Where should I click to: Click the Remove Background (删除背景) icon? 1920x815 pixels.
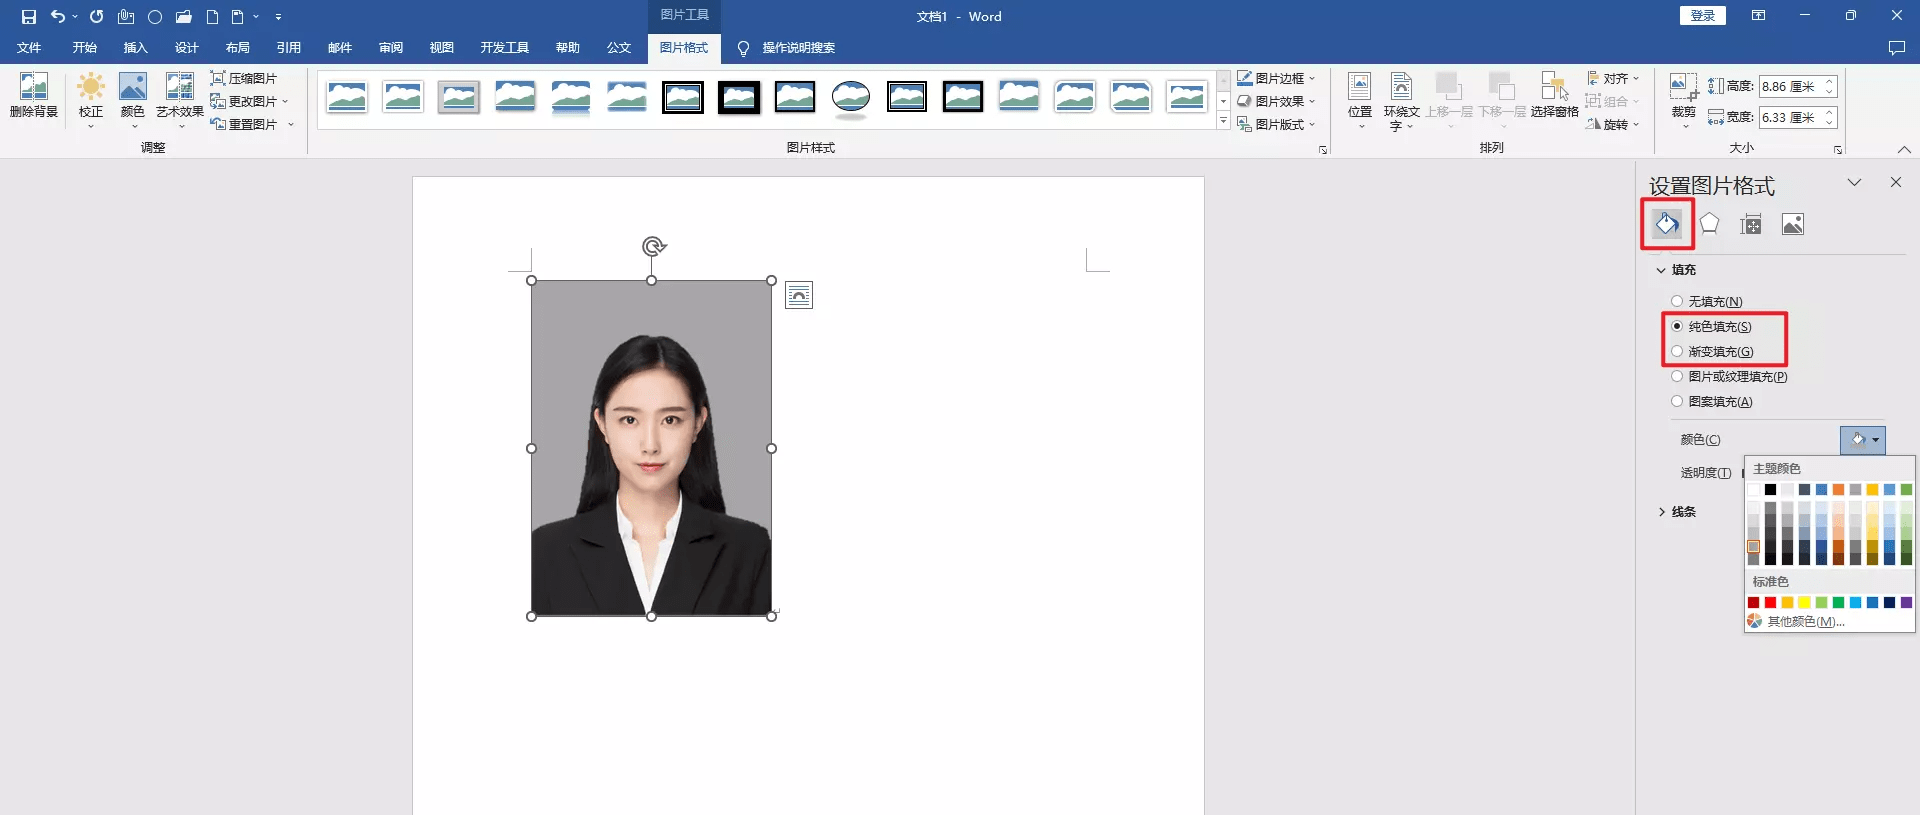[x=33, y=96]
